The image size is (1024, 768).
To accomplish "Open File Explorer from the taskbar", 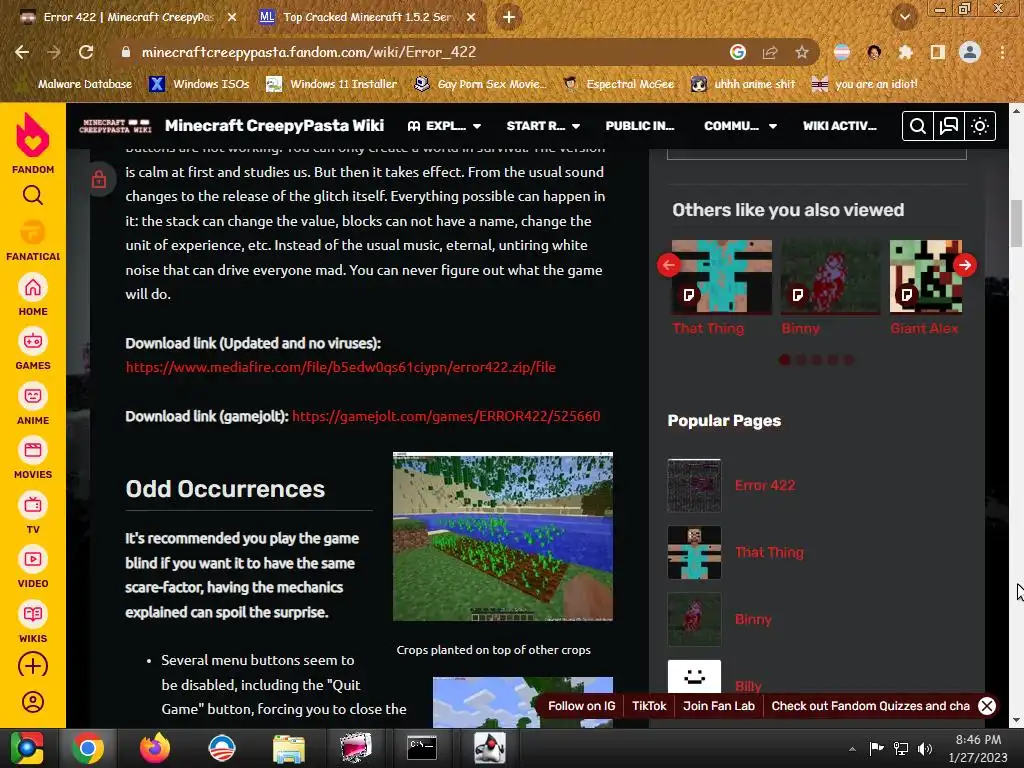I will [x=289, y=748].
